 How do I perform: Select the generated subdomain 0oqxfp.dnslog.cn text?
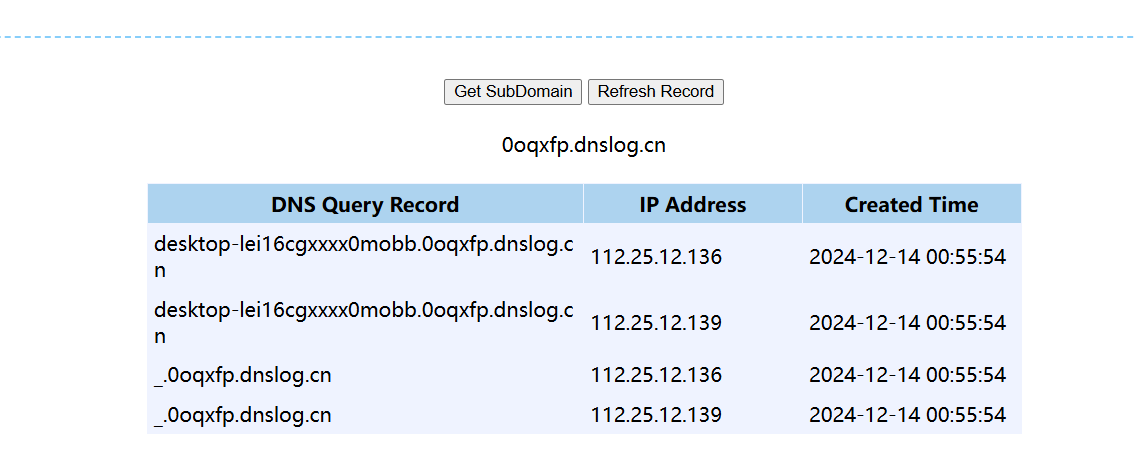point(583,145)
